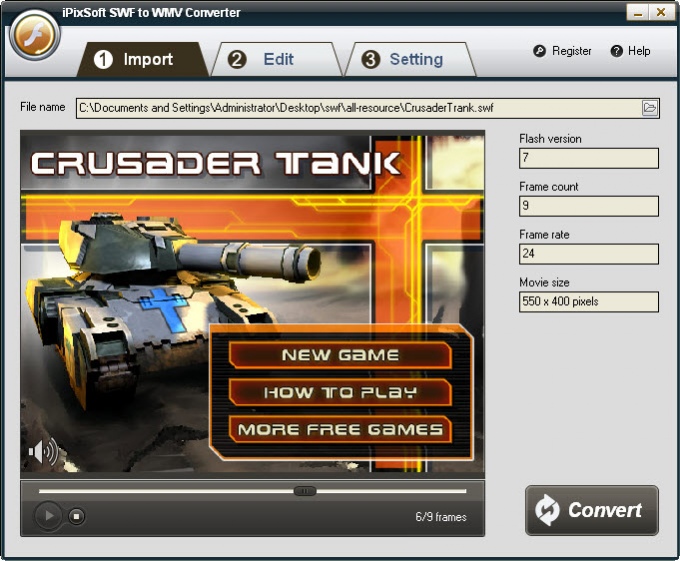Open the Help link
Screen dimensions: 680x561
tap(639, 51)
